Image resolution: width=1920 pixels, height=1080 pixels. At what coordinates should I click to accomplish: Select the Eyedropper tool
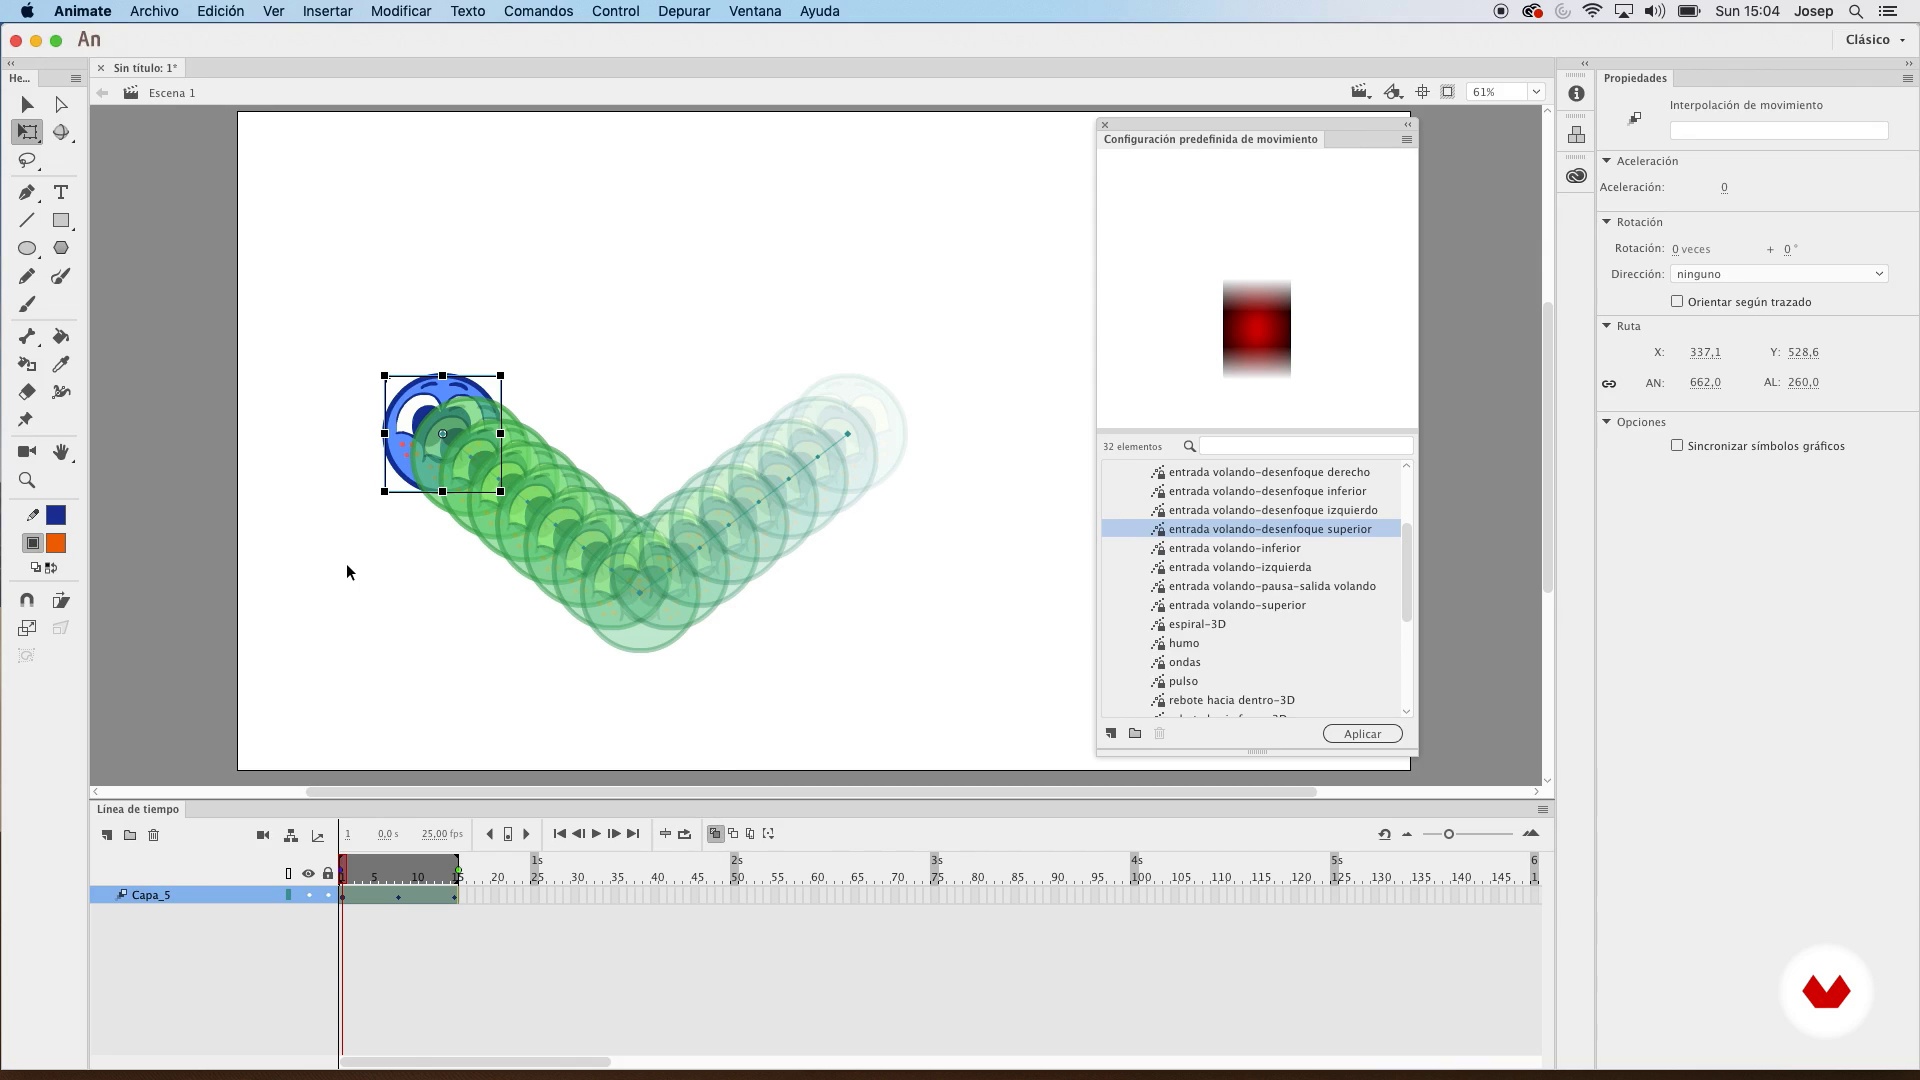click(61, 364)
